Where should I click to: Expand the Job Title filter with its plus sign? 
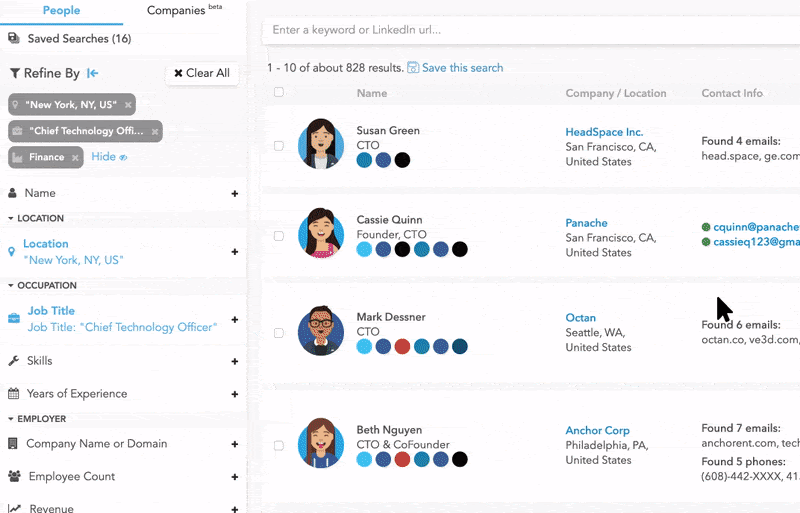(235, 320)
